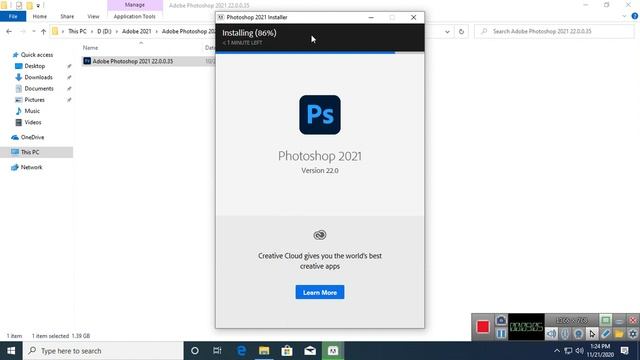Open Customize Quick Access Toolbar dropdown
The image size is (640, 360).
click(38, 6)
